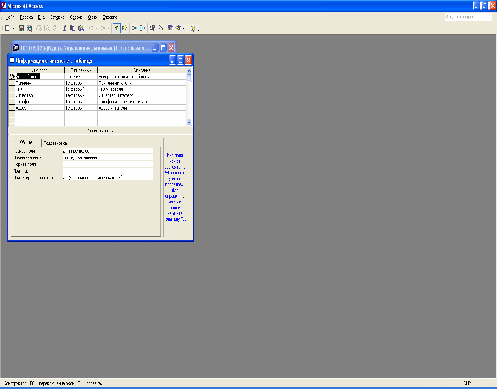This screenshot has width=498, height=390.
Task: Open the Справка menu
Action: point(110,17)
